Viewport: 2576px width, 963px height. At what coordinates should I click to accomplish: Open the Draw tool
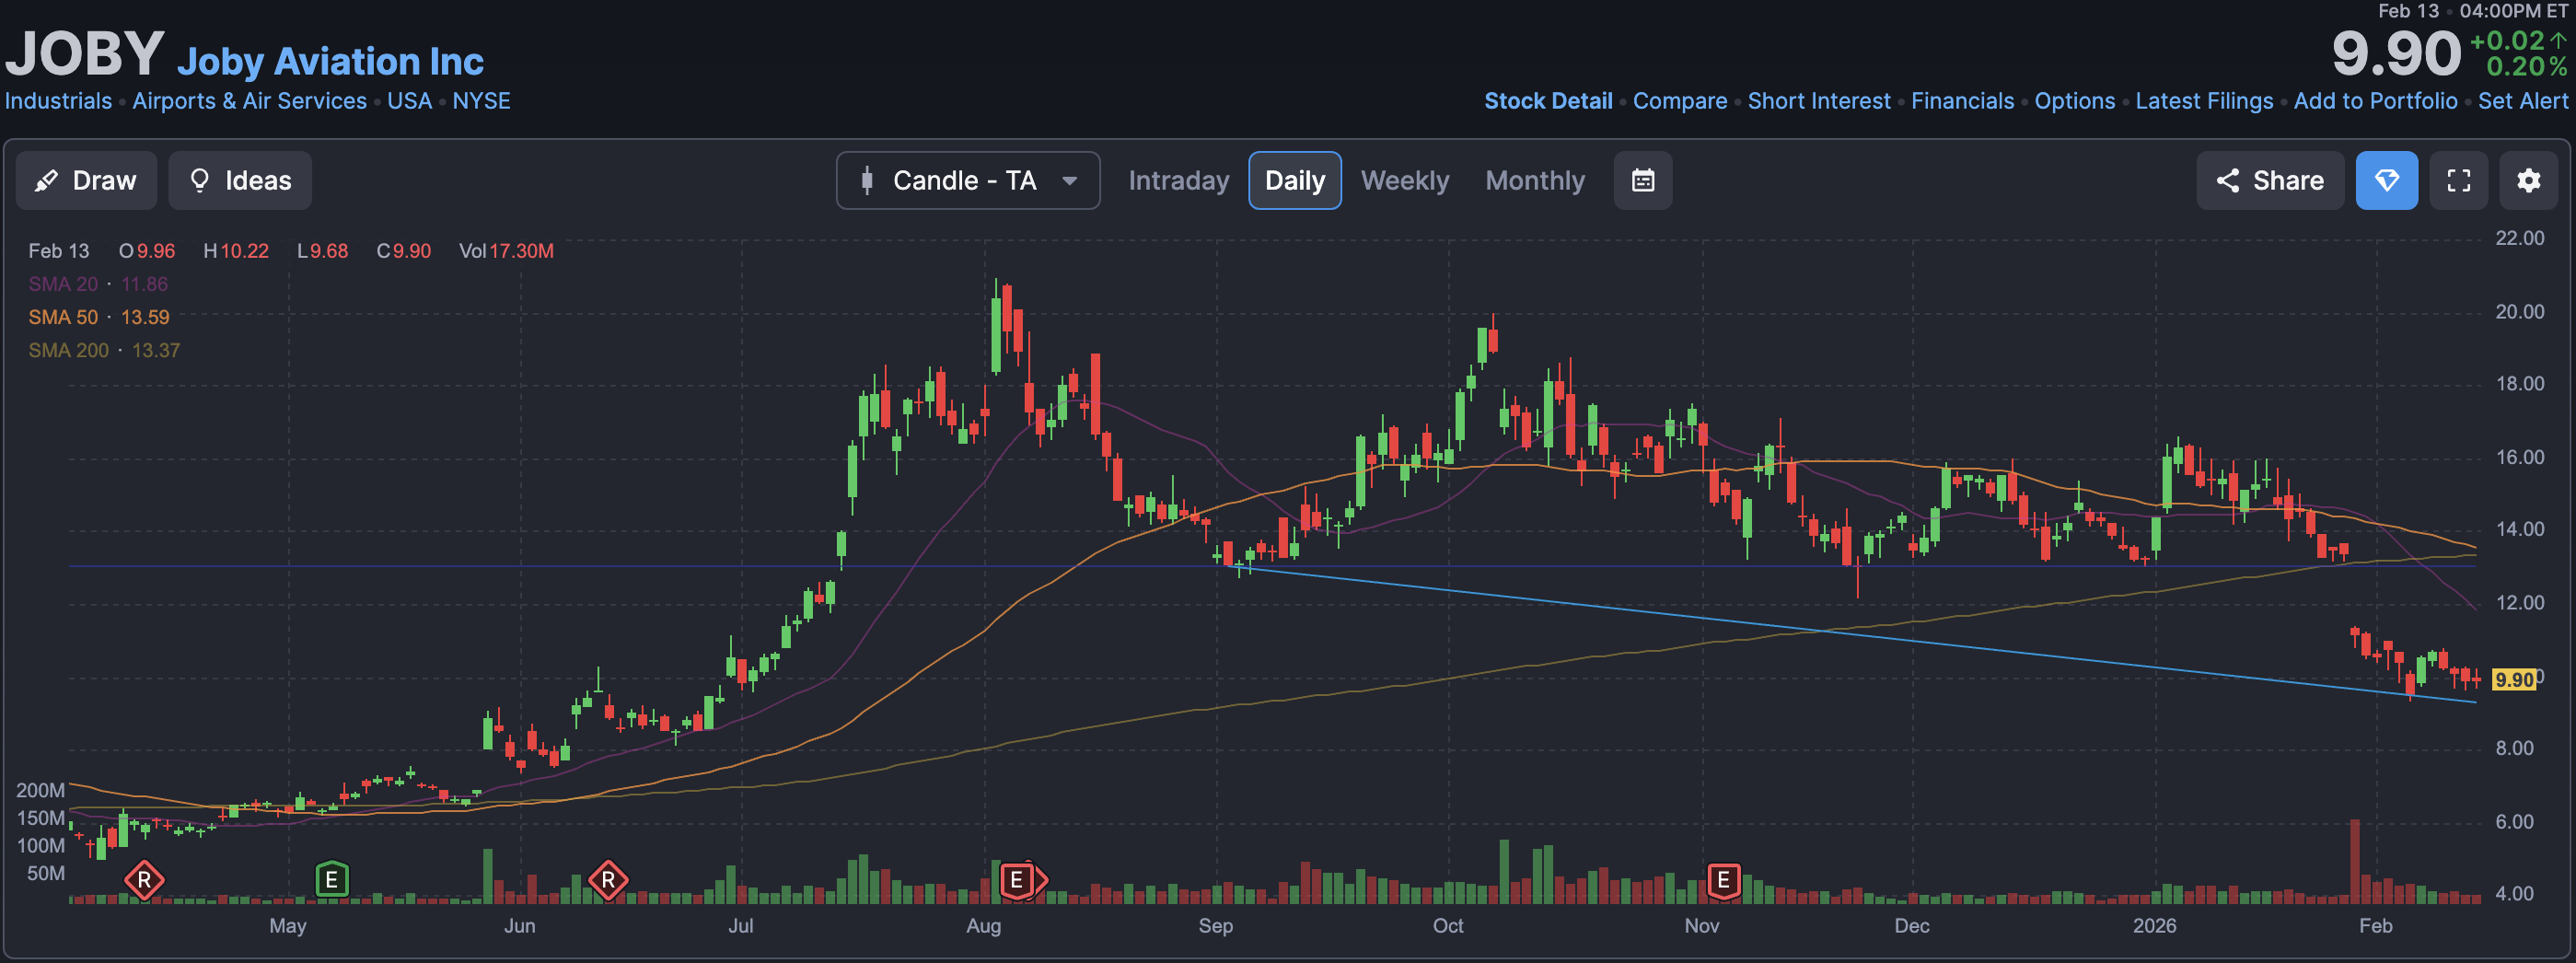tap(86, 180)
